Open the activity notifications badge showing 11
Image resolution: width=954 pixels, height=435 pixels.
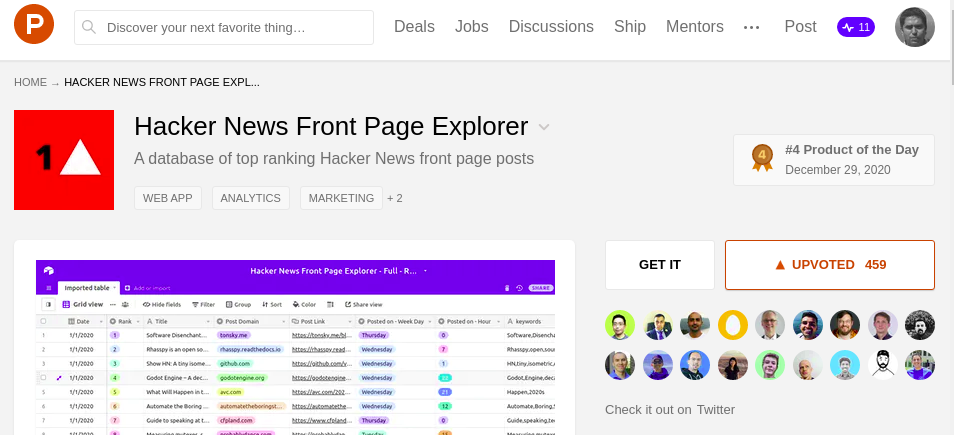point(856,27)
